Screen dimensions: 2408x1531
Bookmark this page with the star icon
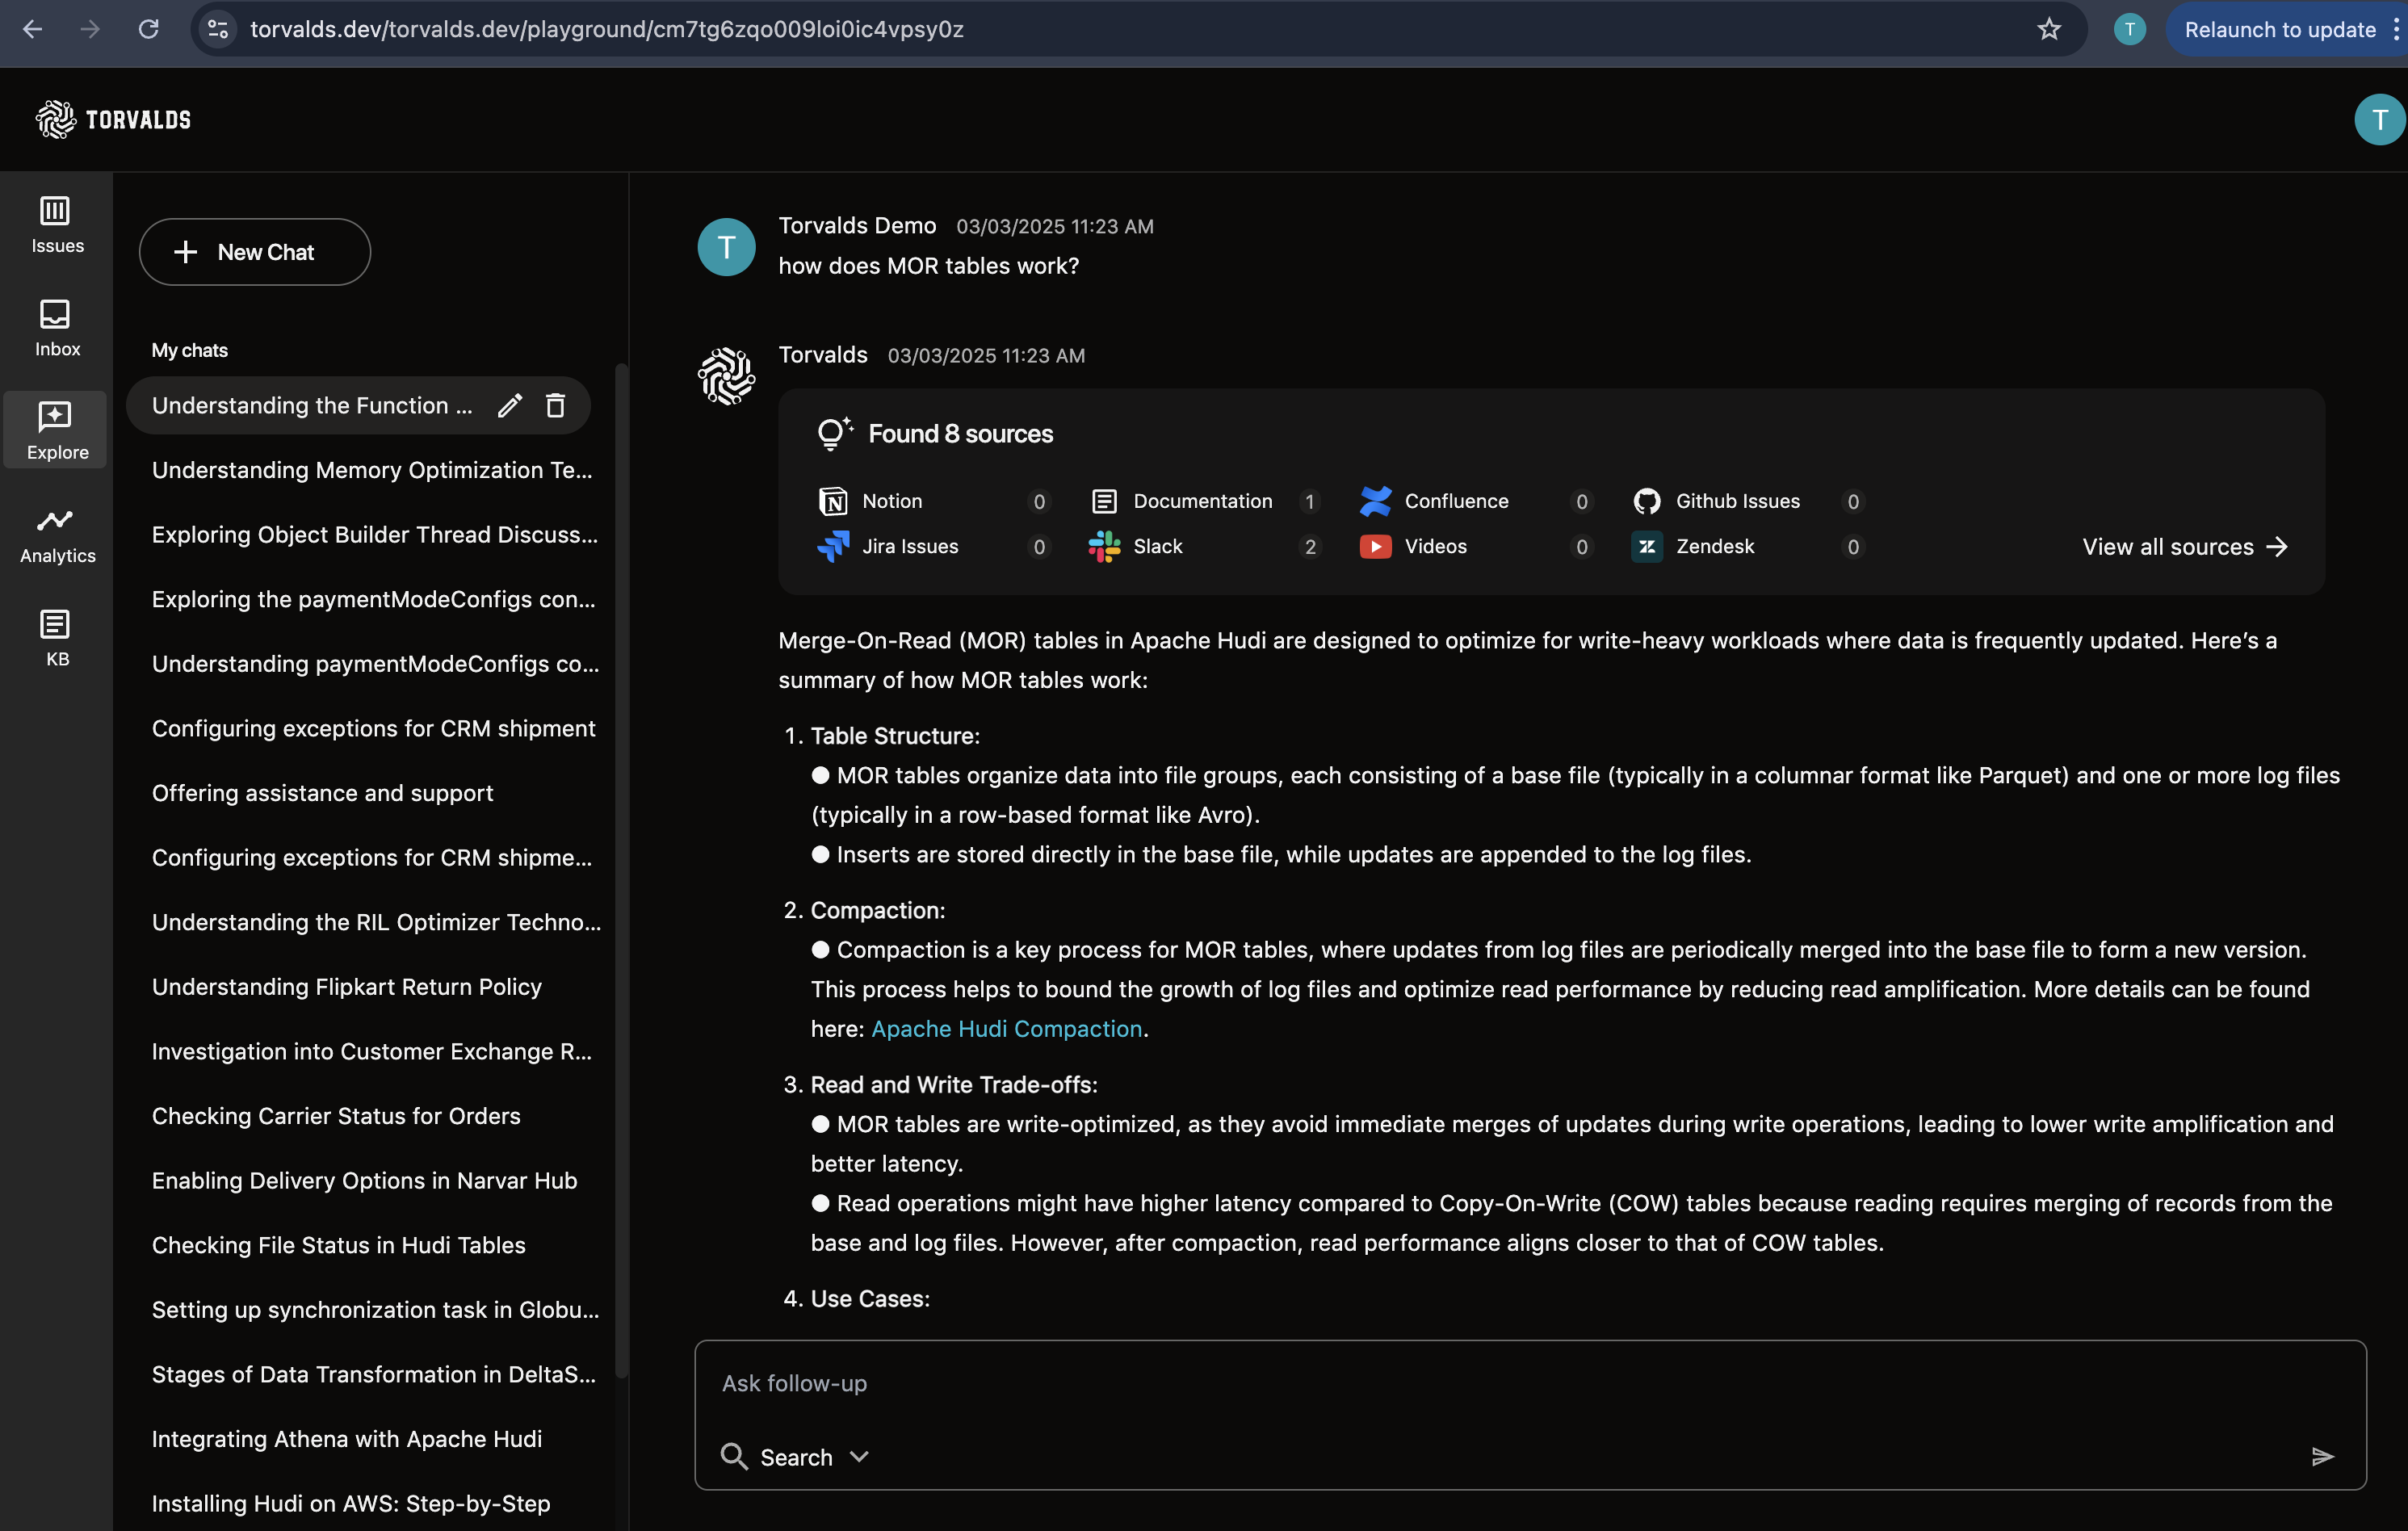pyautogui.click(x=2049, y=29)
